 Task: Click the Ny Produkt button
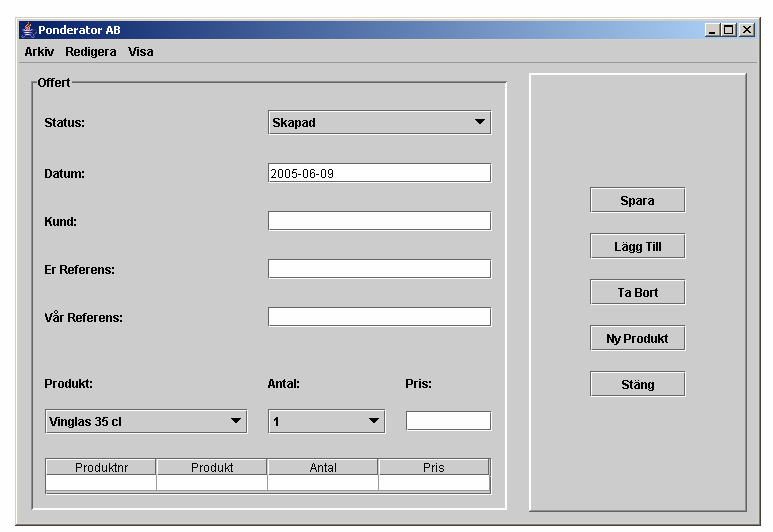(x=637, y=338)
